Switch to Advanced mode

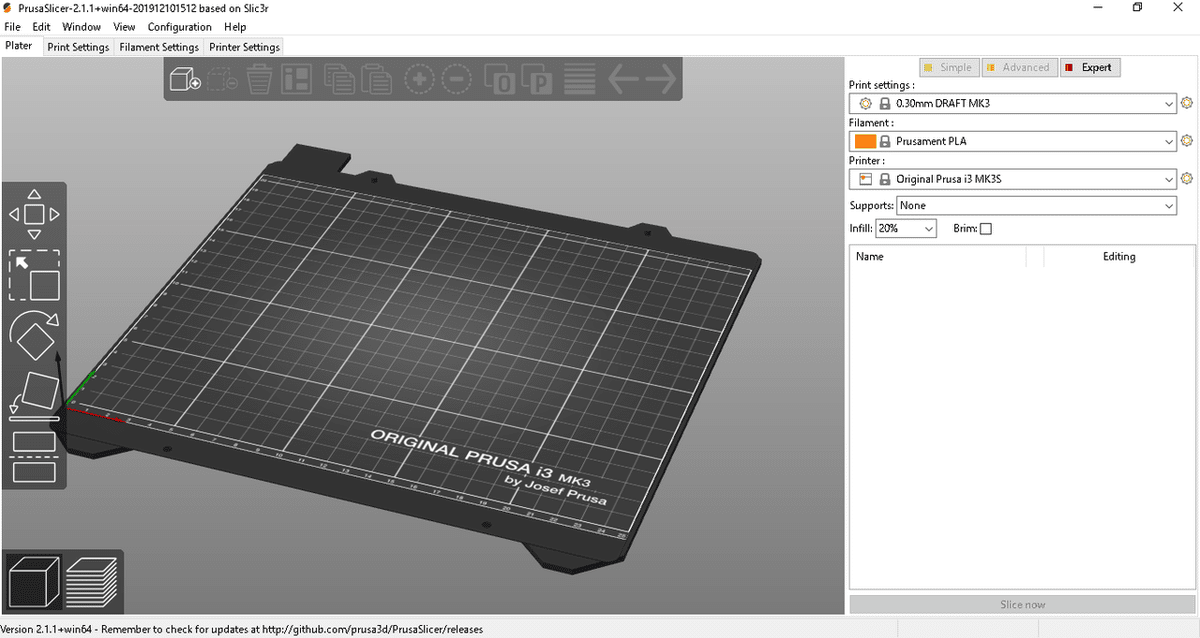click(x=1018, y=67)
